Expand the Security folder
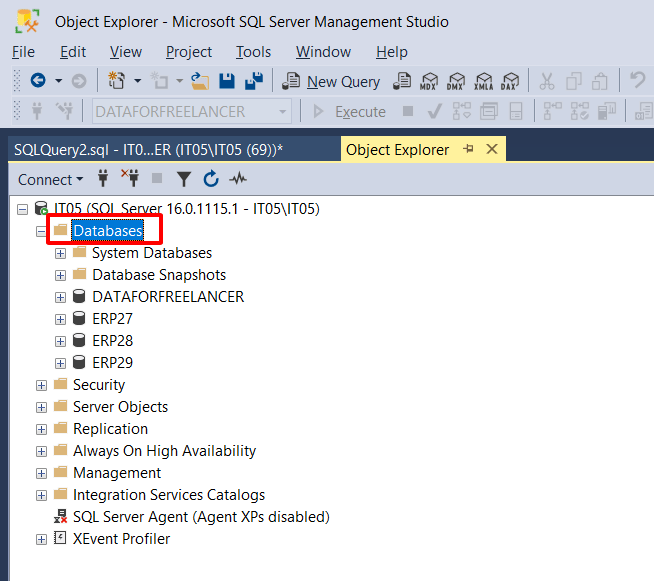Image resolution: width=654 pixels, height=581 pixels. point(41,385)
